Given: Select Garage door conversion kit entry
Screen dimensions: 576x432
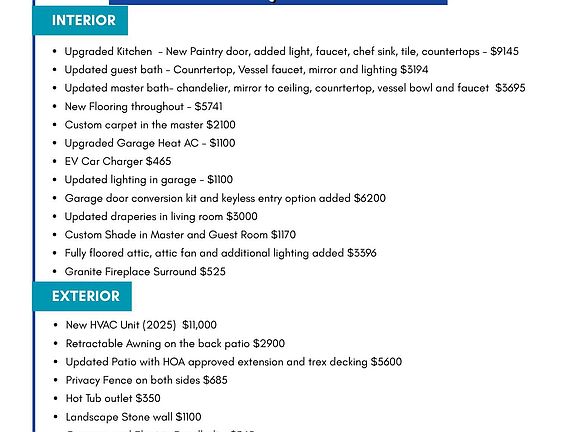Looking at the screenshot, I should pos(225,198).
